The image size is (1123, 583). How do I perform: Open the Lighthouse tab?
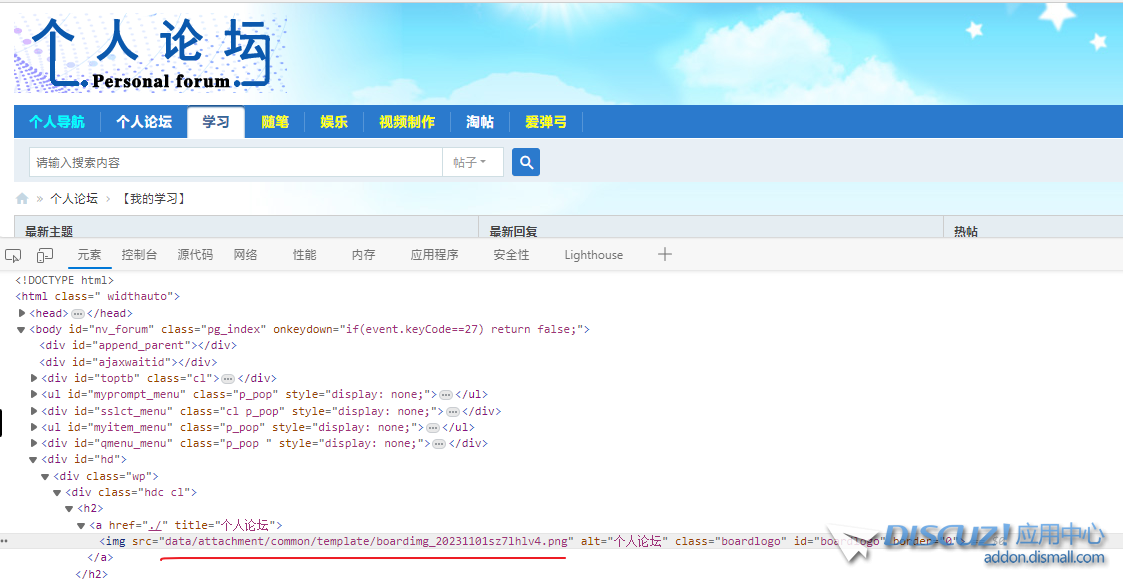593,255
